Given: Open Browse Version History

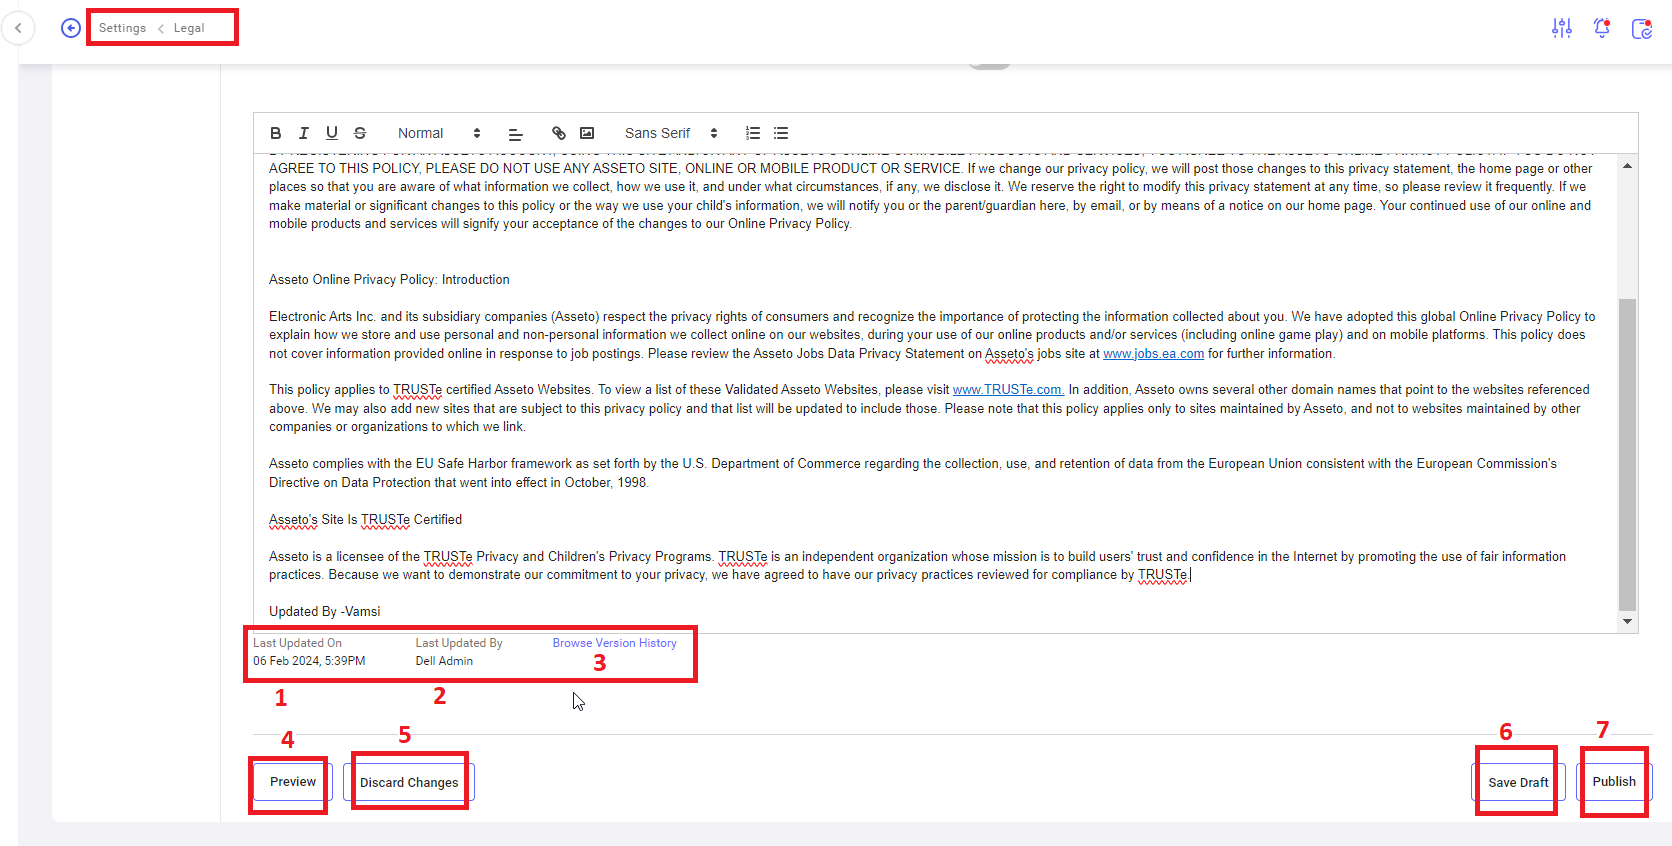Looking at the screenshot, I should [x=615, y=643].
